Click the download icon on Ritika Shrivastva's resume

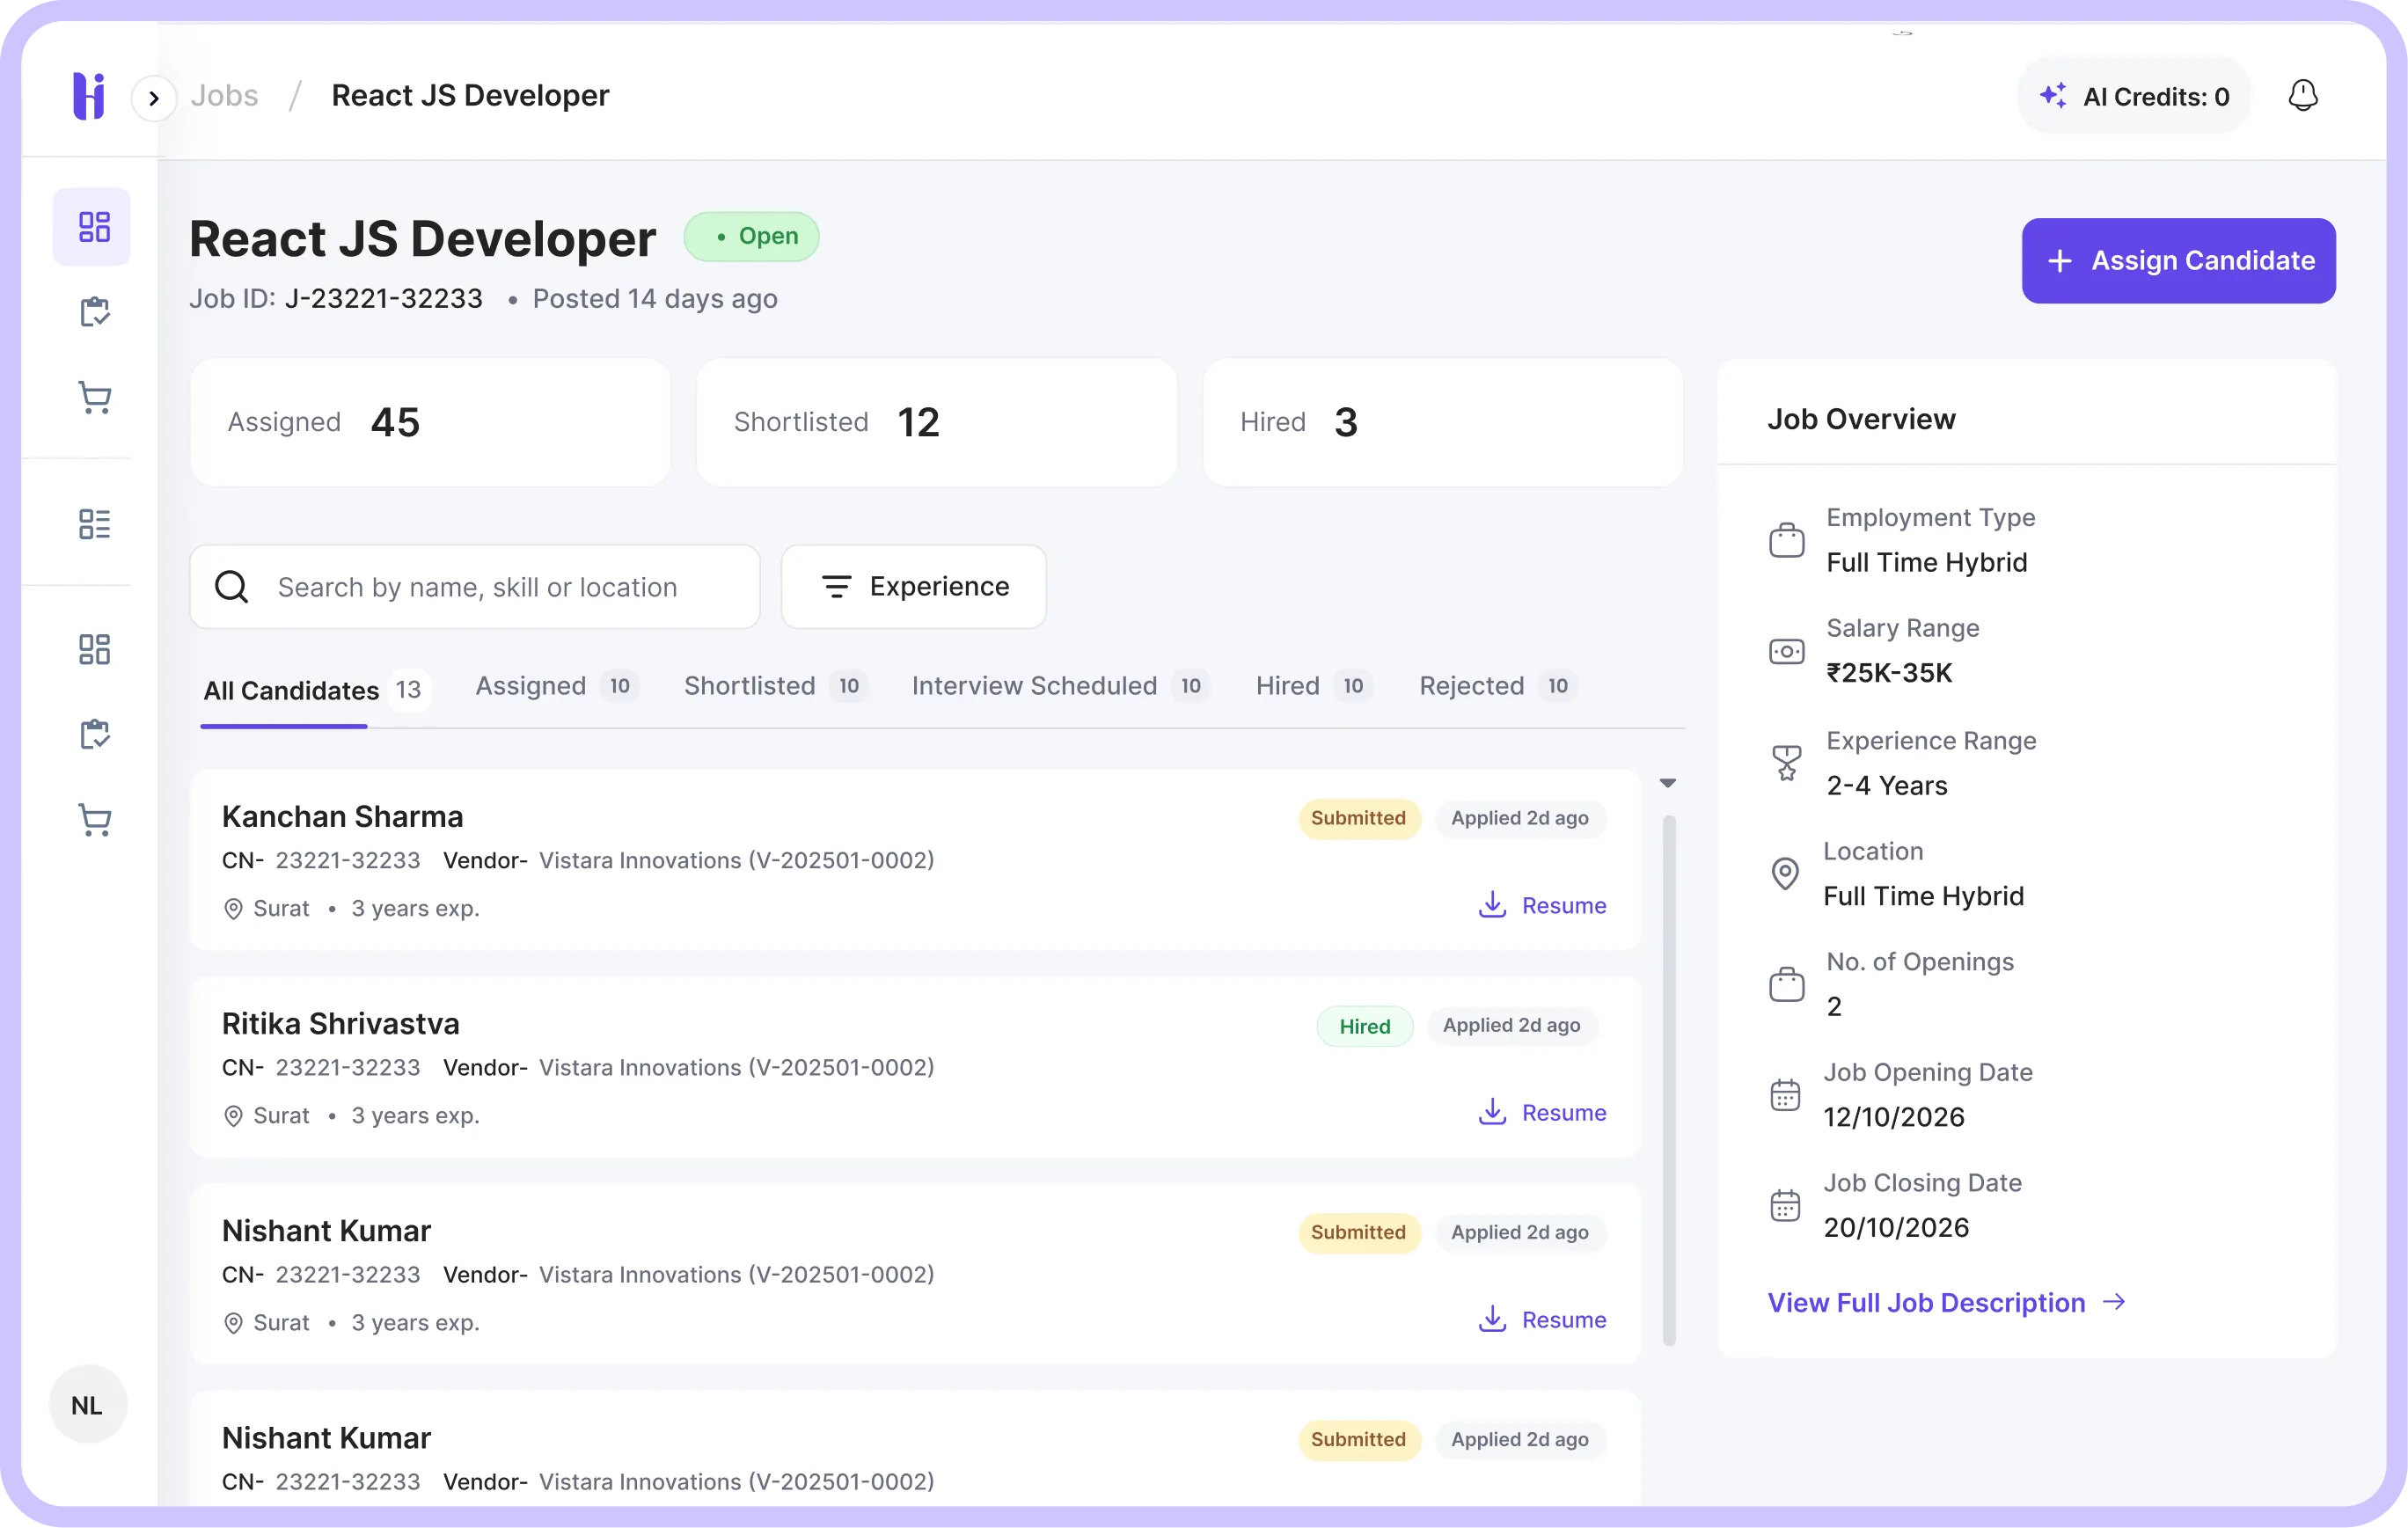coord(1492,1112)
